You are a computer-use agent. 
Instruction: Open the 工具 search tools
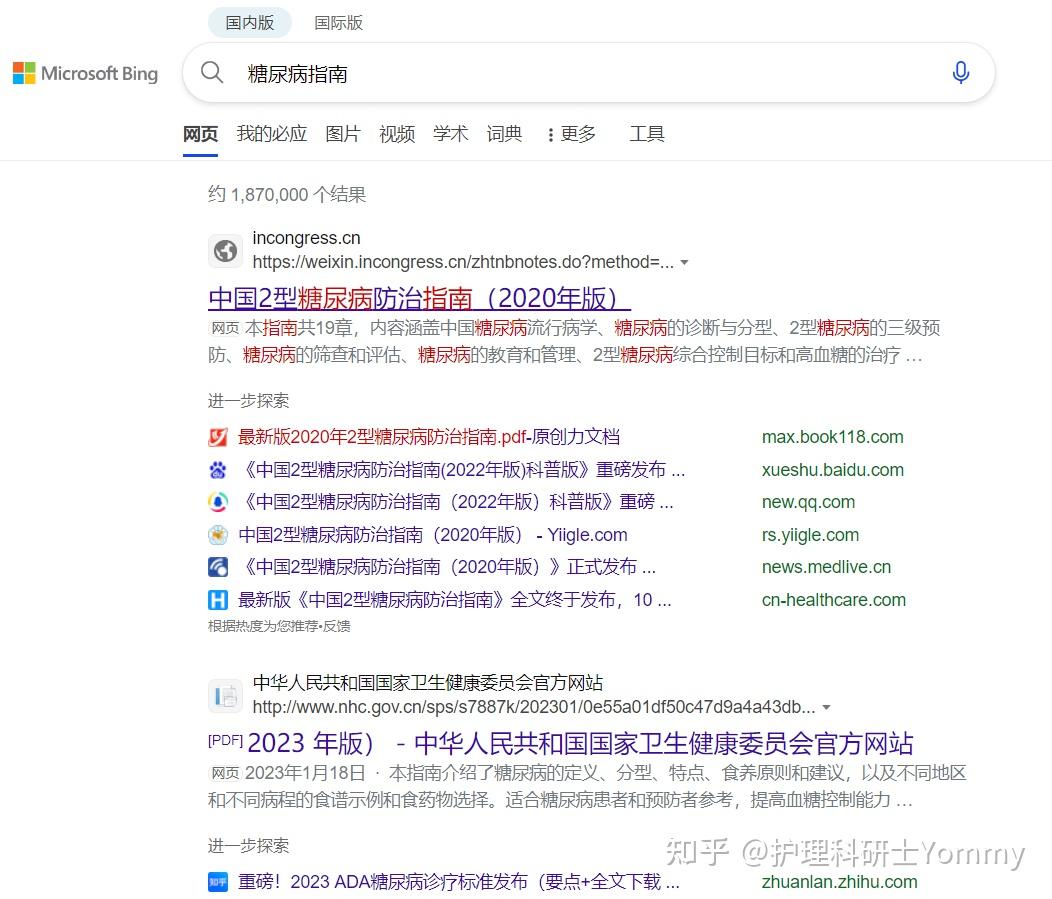(647, 134)
